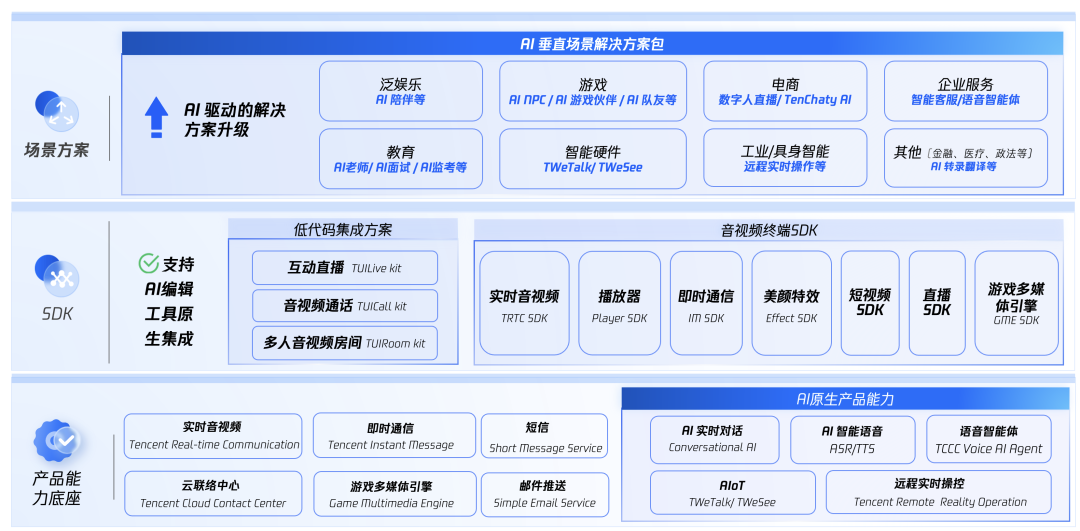Select the 游戏 AI NPC card
The height and width of the screenshot is (531, 1080).
click(x=592, y=91)
